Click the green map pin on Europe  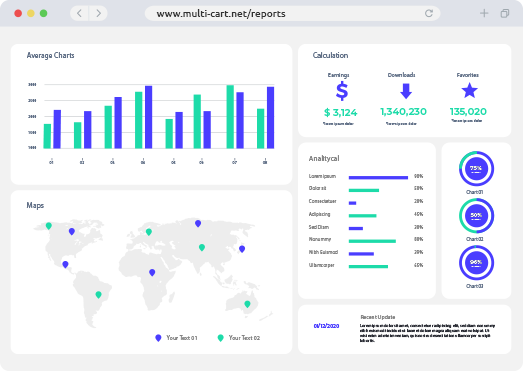point(149,232)
